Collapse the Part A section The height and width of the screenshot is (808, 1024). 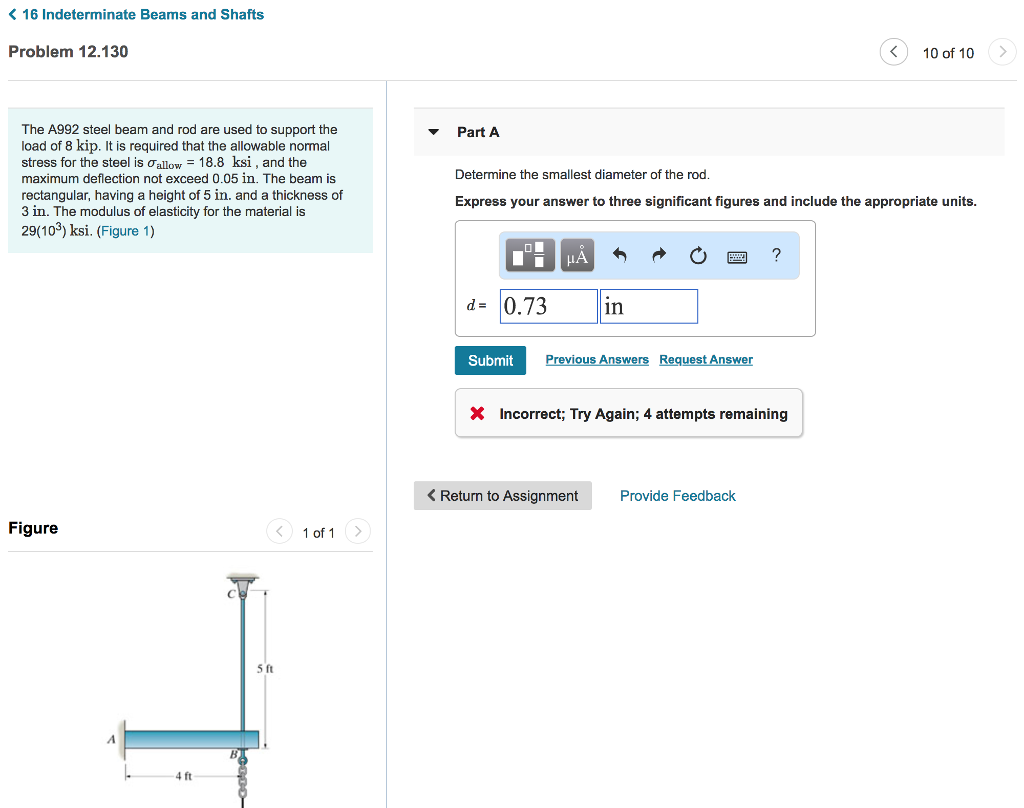(433, 131)
